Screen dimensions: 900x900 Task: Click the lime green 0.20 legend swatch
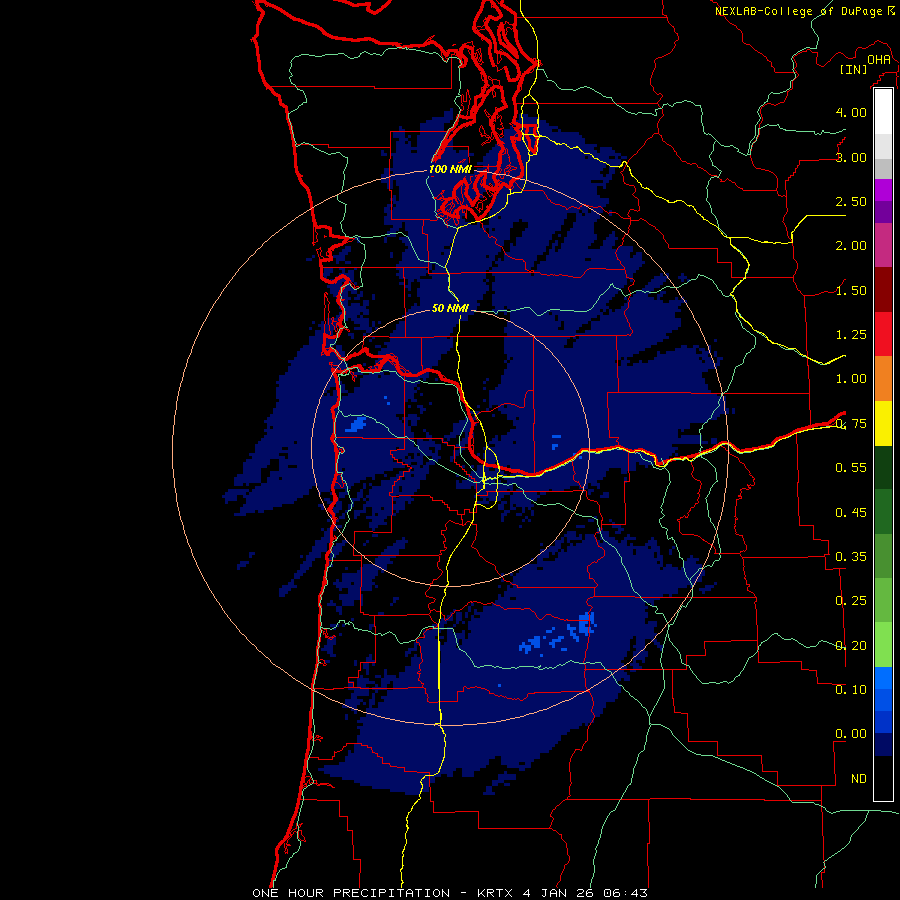click(x=883, y=645)
